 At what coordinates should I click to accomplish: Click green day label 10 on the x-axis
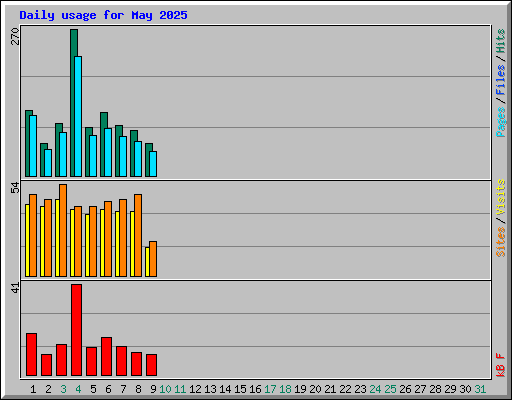165,389
